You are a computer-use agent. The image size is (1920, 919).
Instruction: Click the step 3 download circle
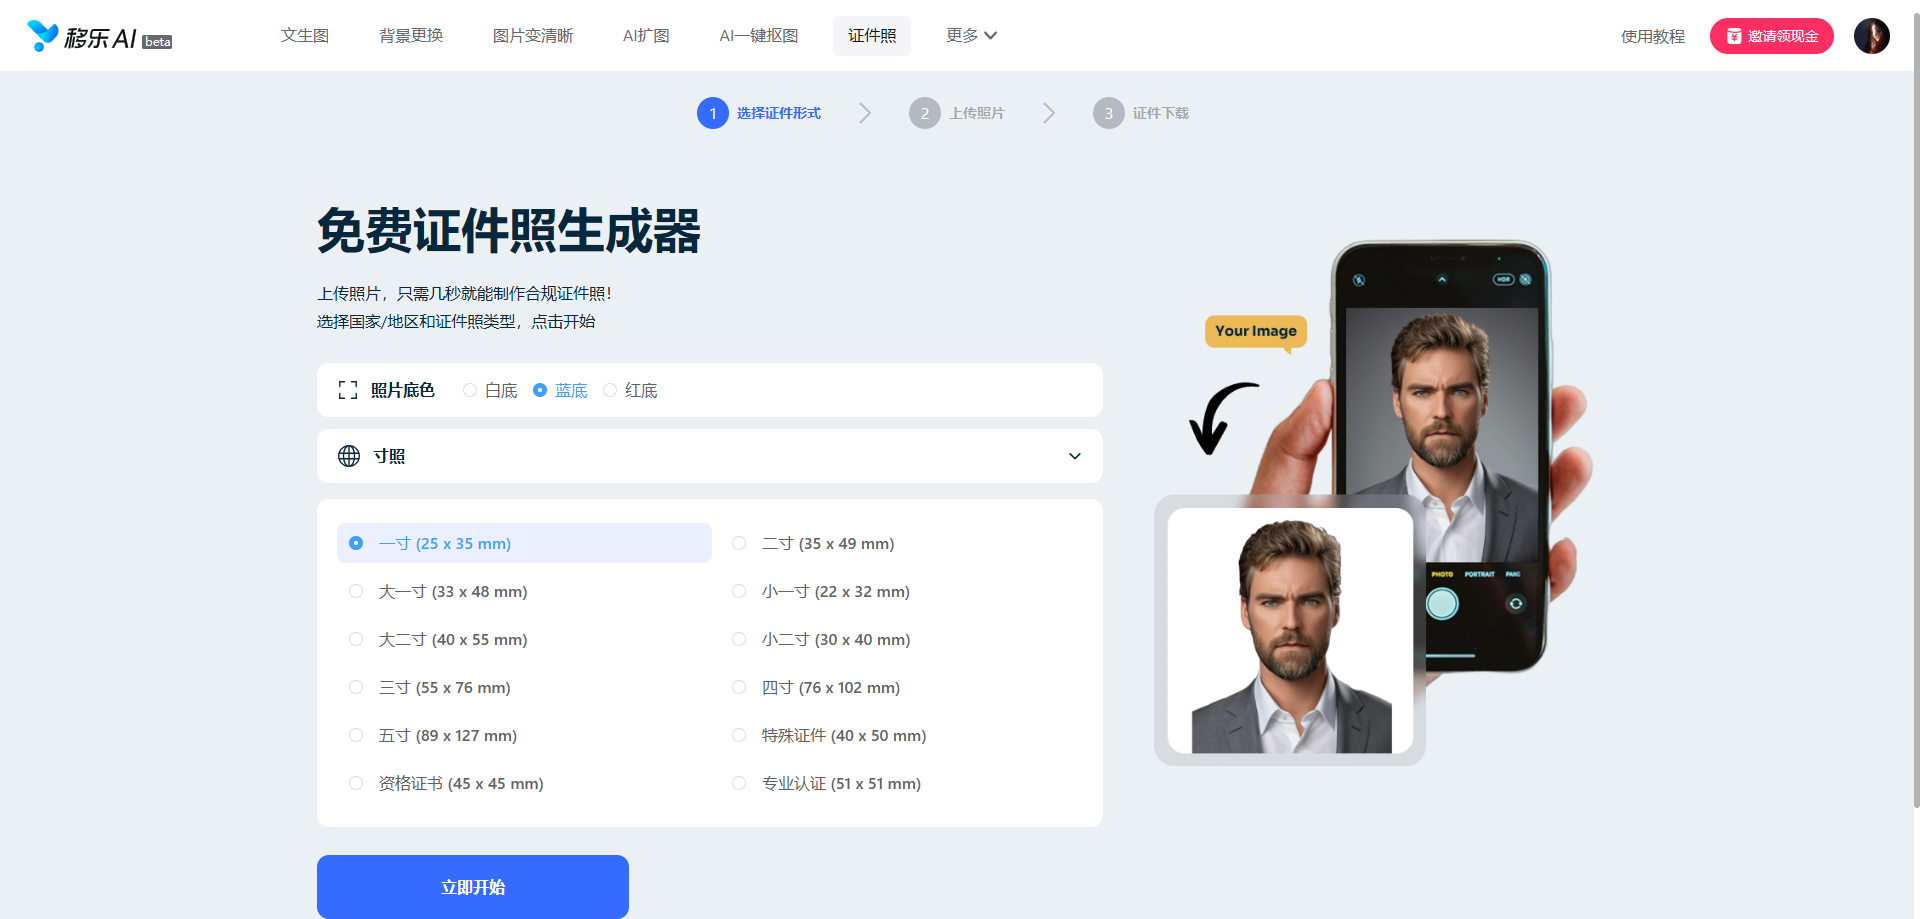click(x=1108, y=113)
